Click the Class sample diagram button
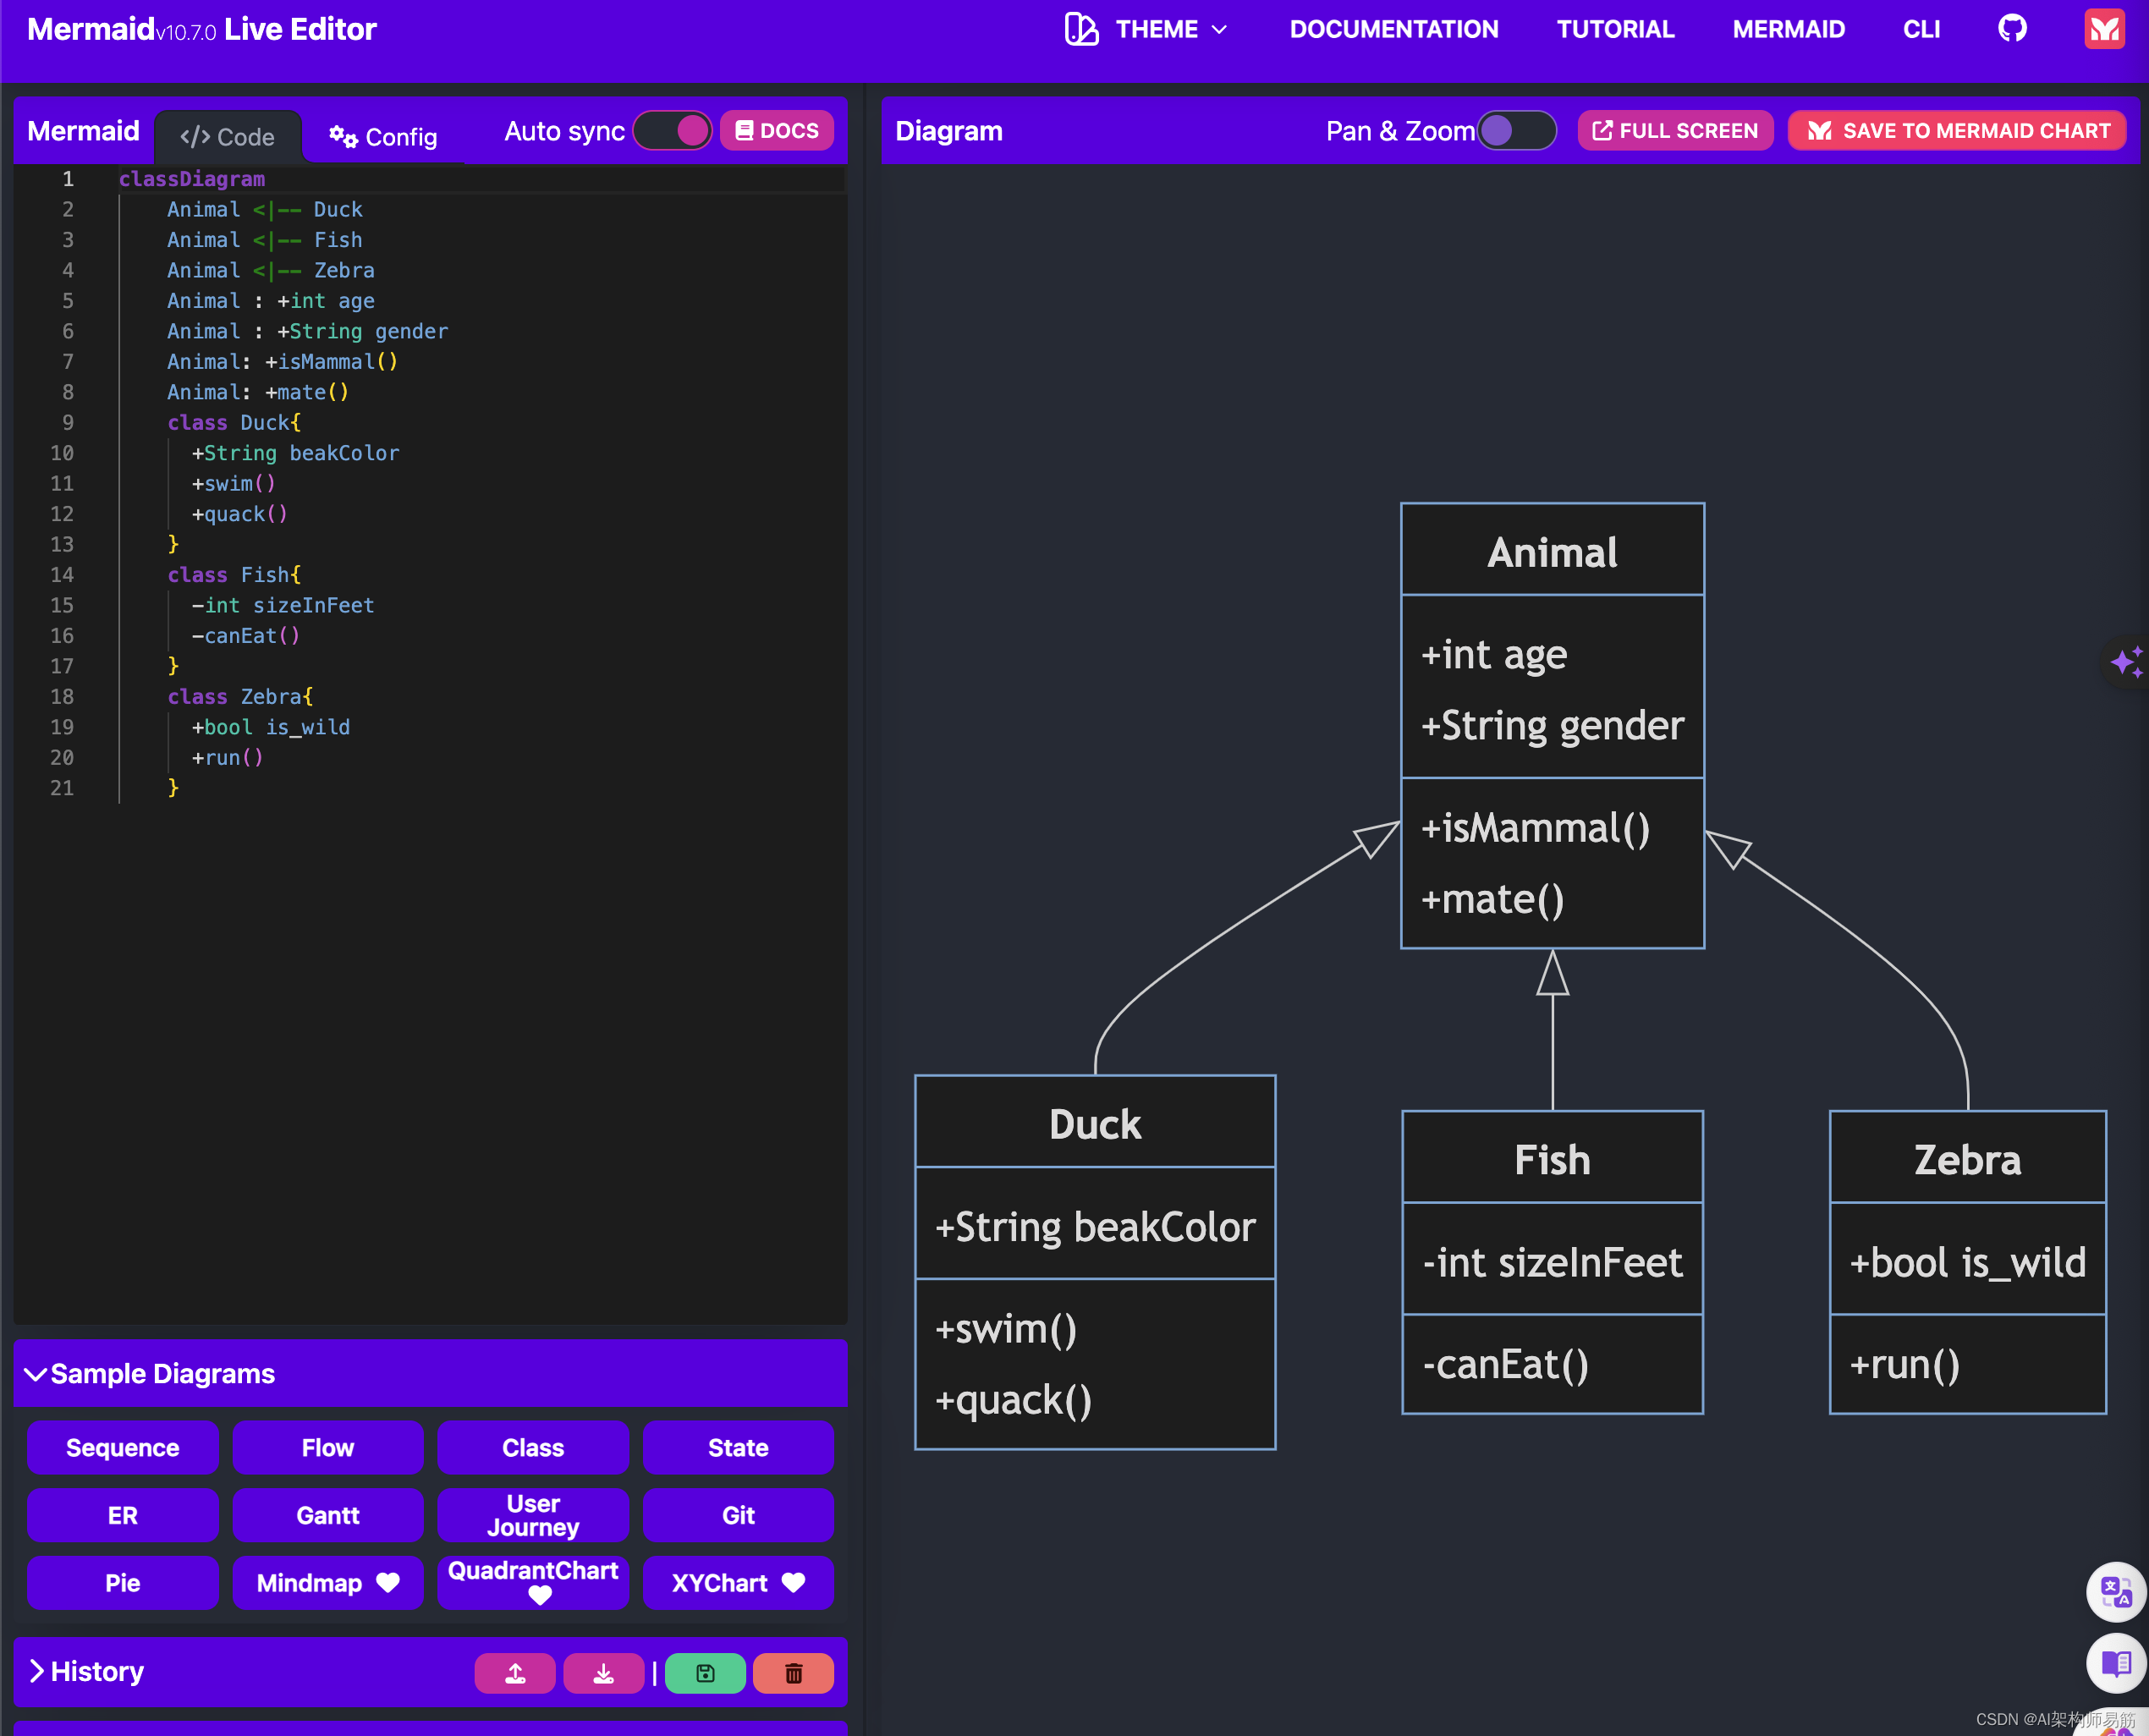This screenshot has width=2149, height=1736. [531, 1449]
